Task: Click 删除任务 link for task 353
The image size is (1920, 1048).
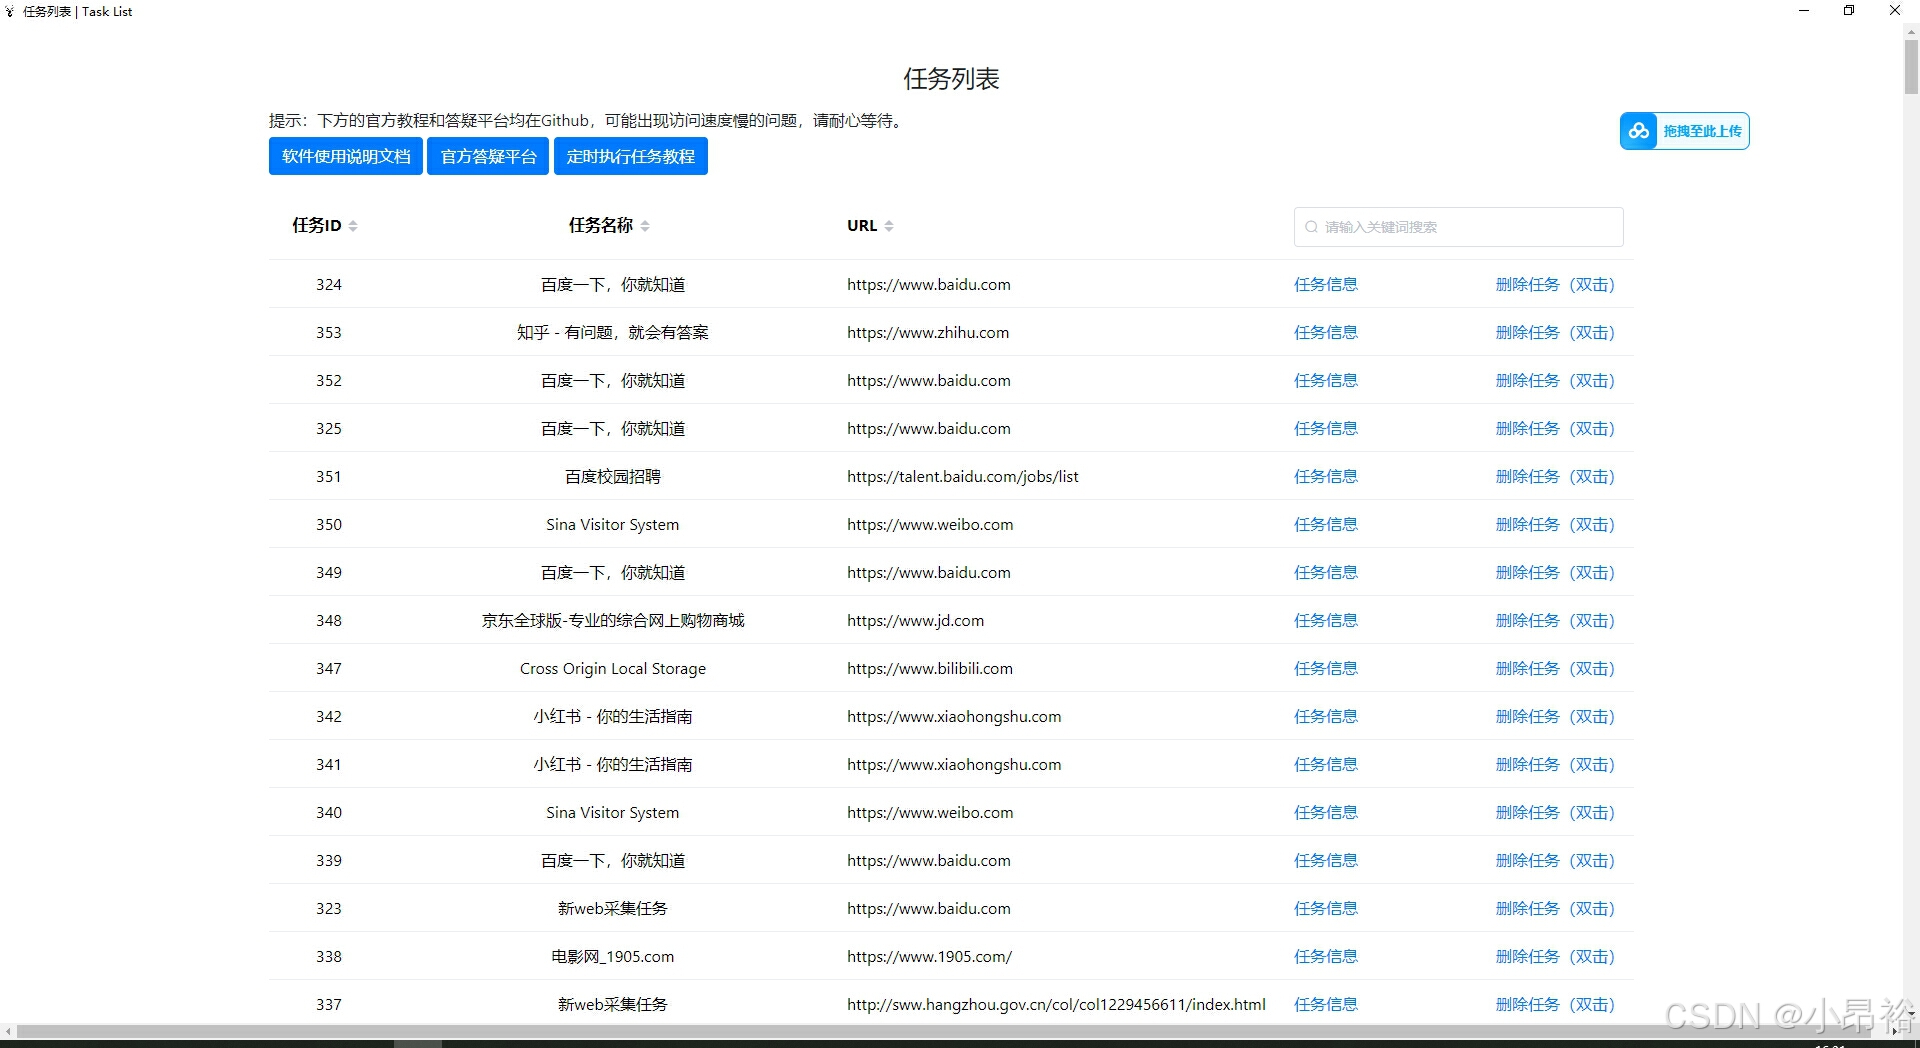Action: [1555, 333]
